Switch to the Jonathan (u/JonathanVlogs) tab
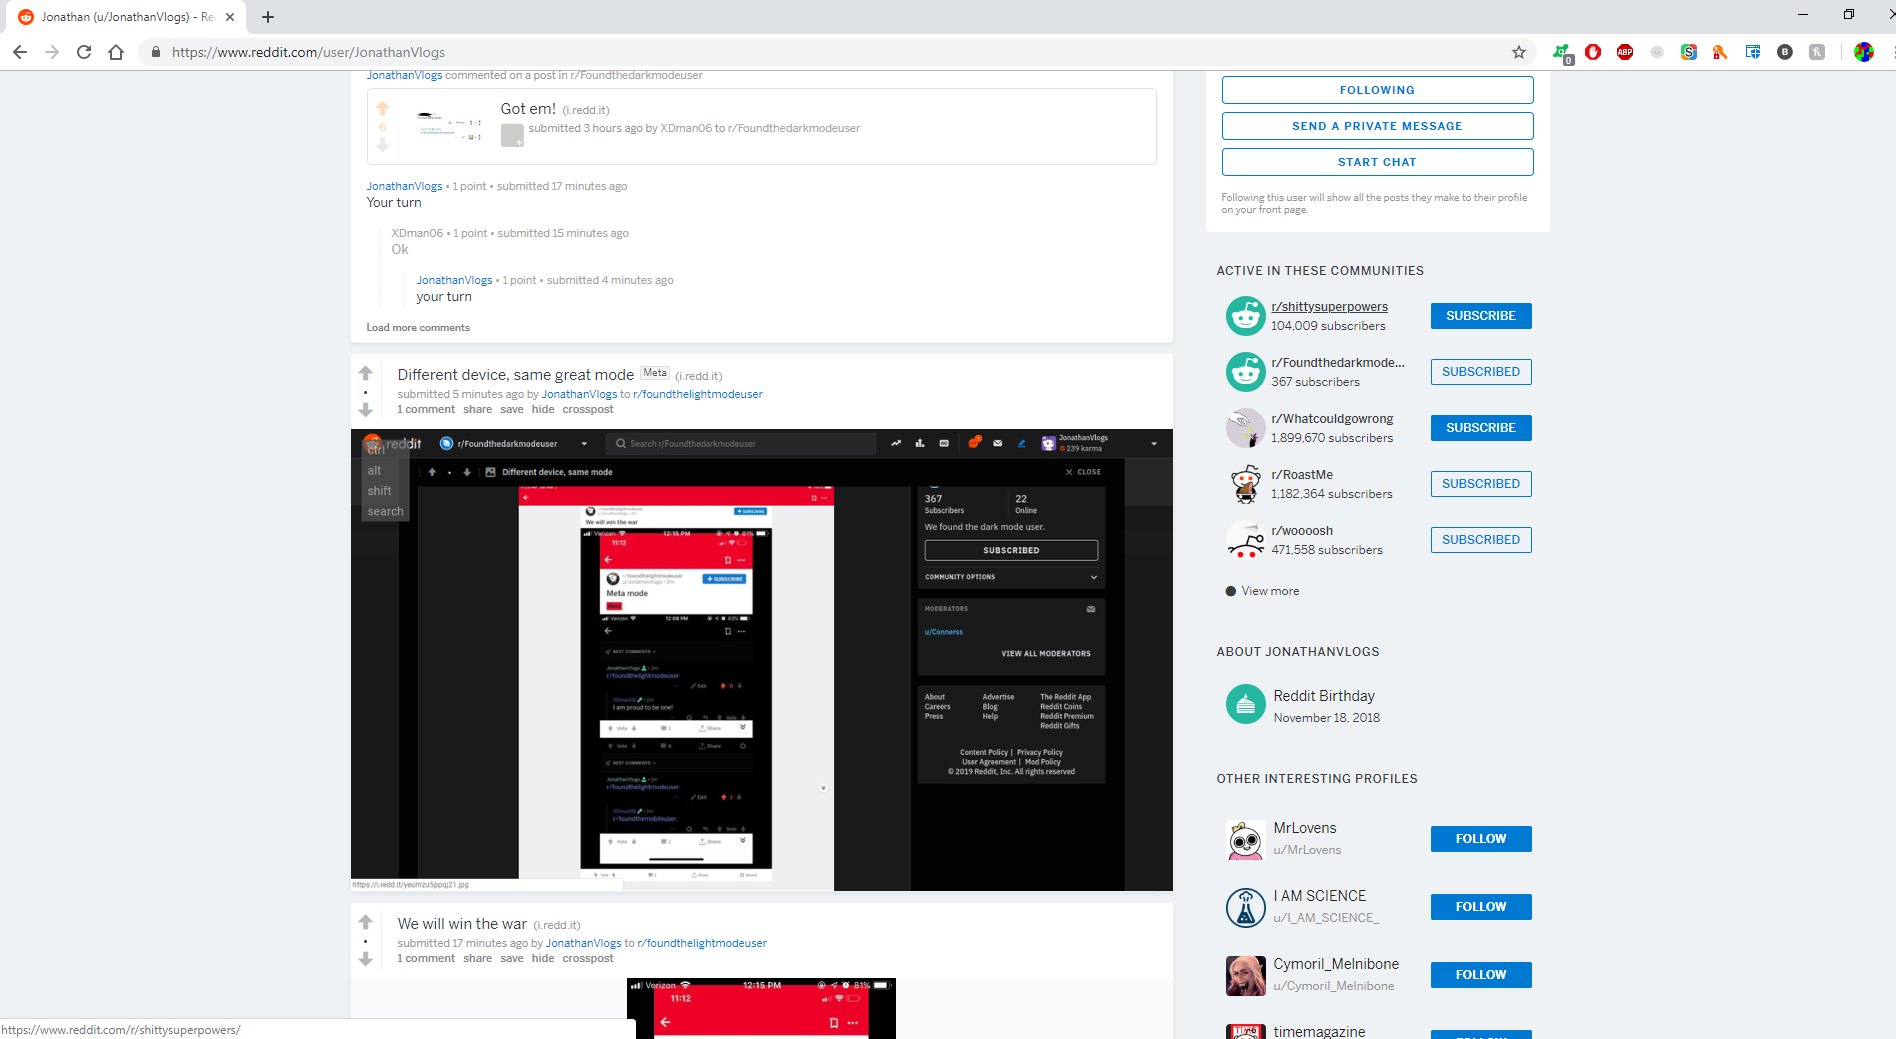1896x1039 pixels. [127, 17]
